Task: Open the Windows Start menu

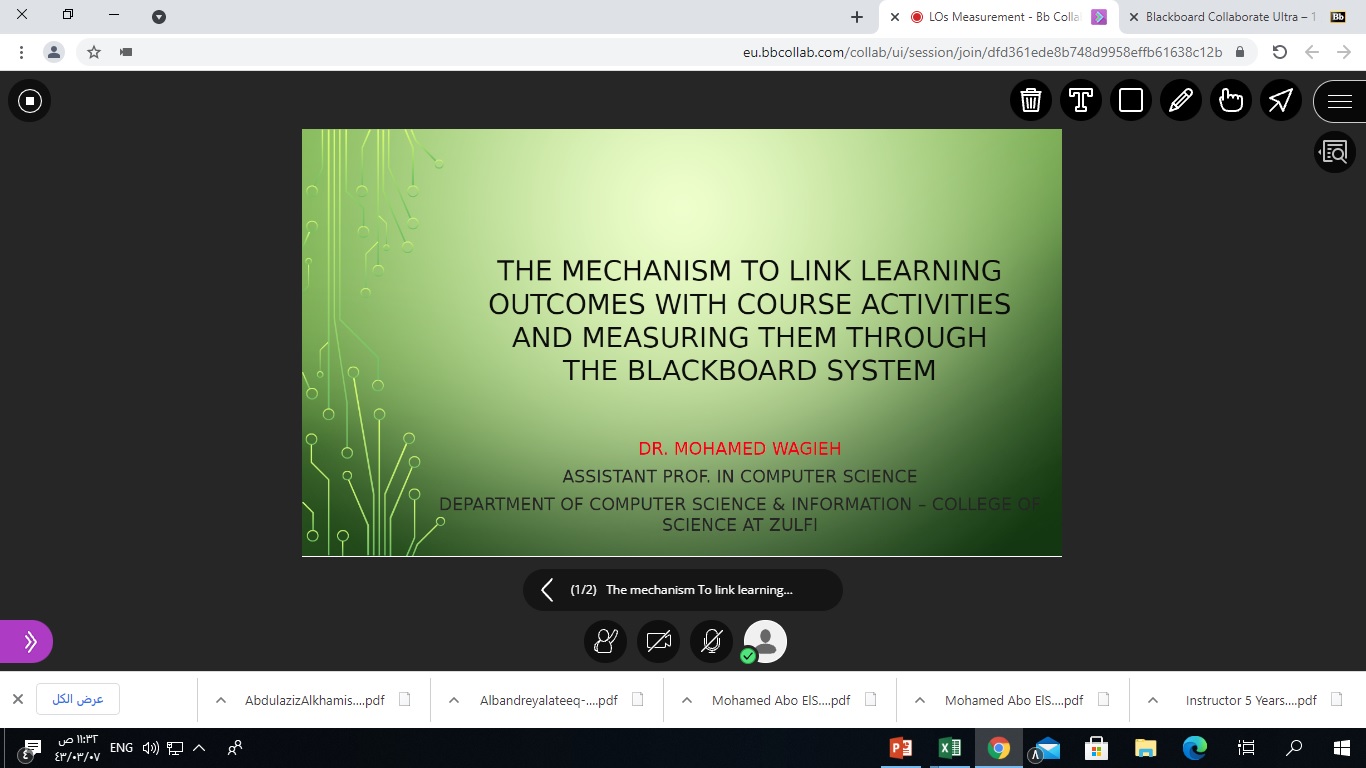Action: [1342, 748]
